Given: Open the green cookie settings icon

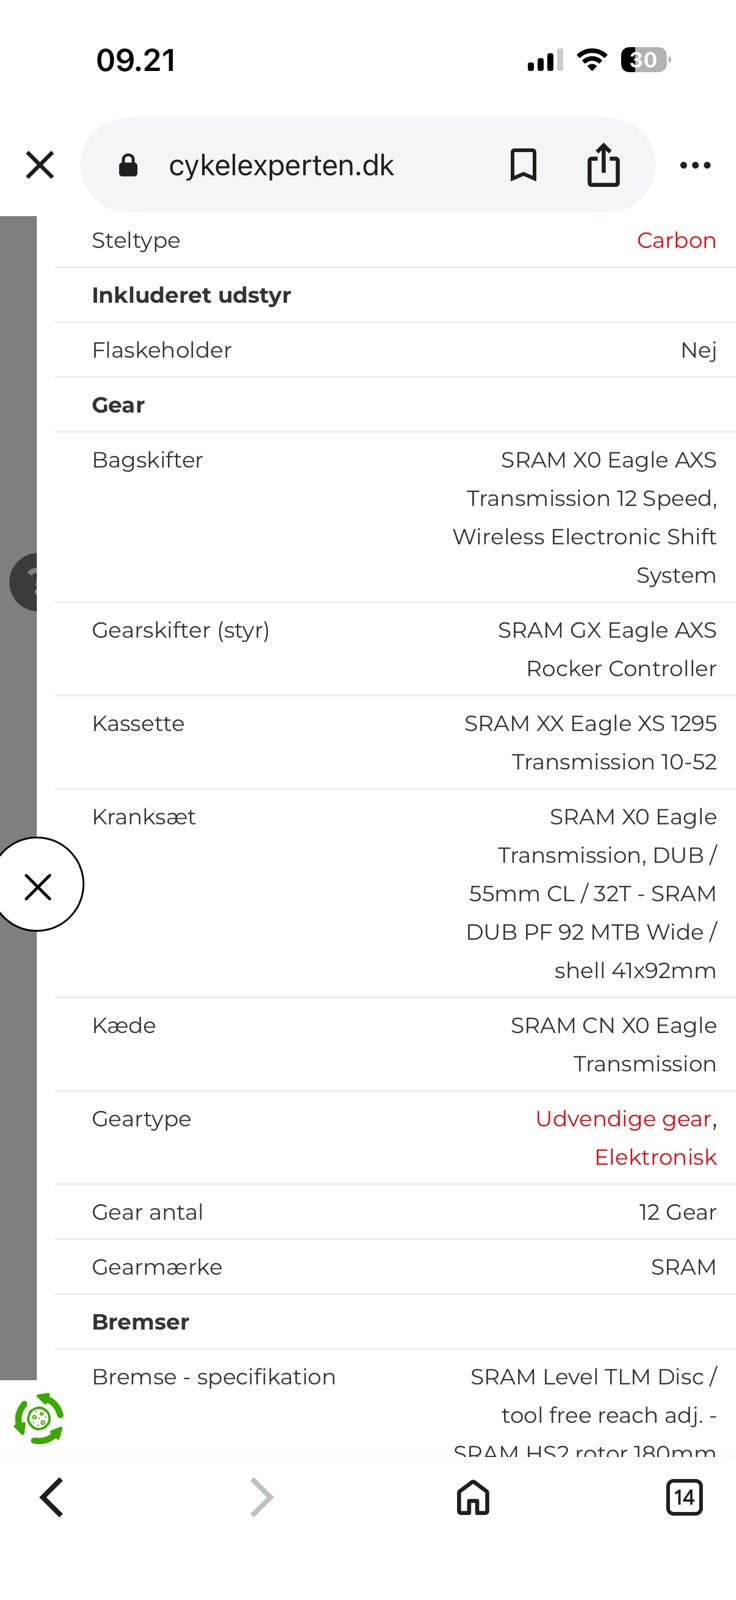Looking at the screenshot, I should pos(39,1418).
